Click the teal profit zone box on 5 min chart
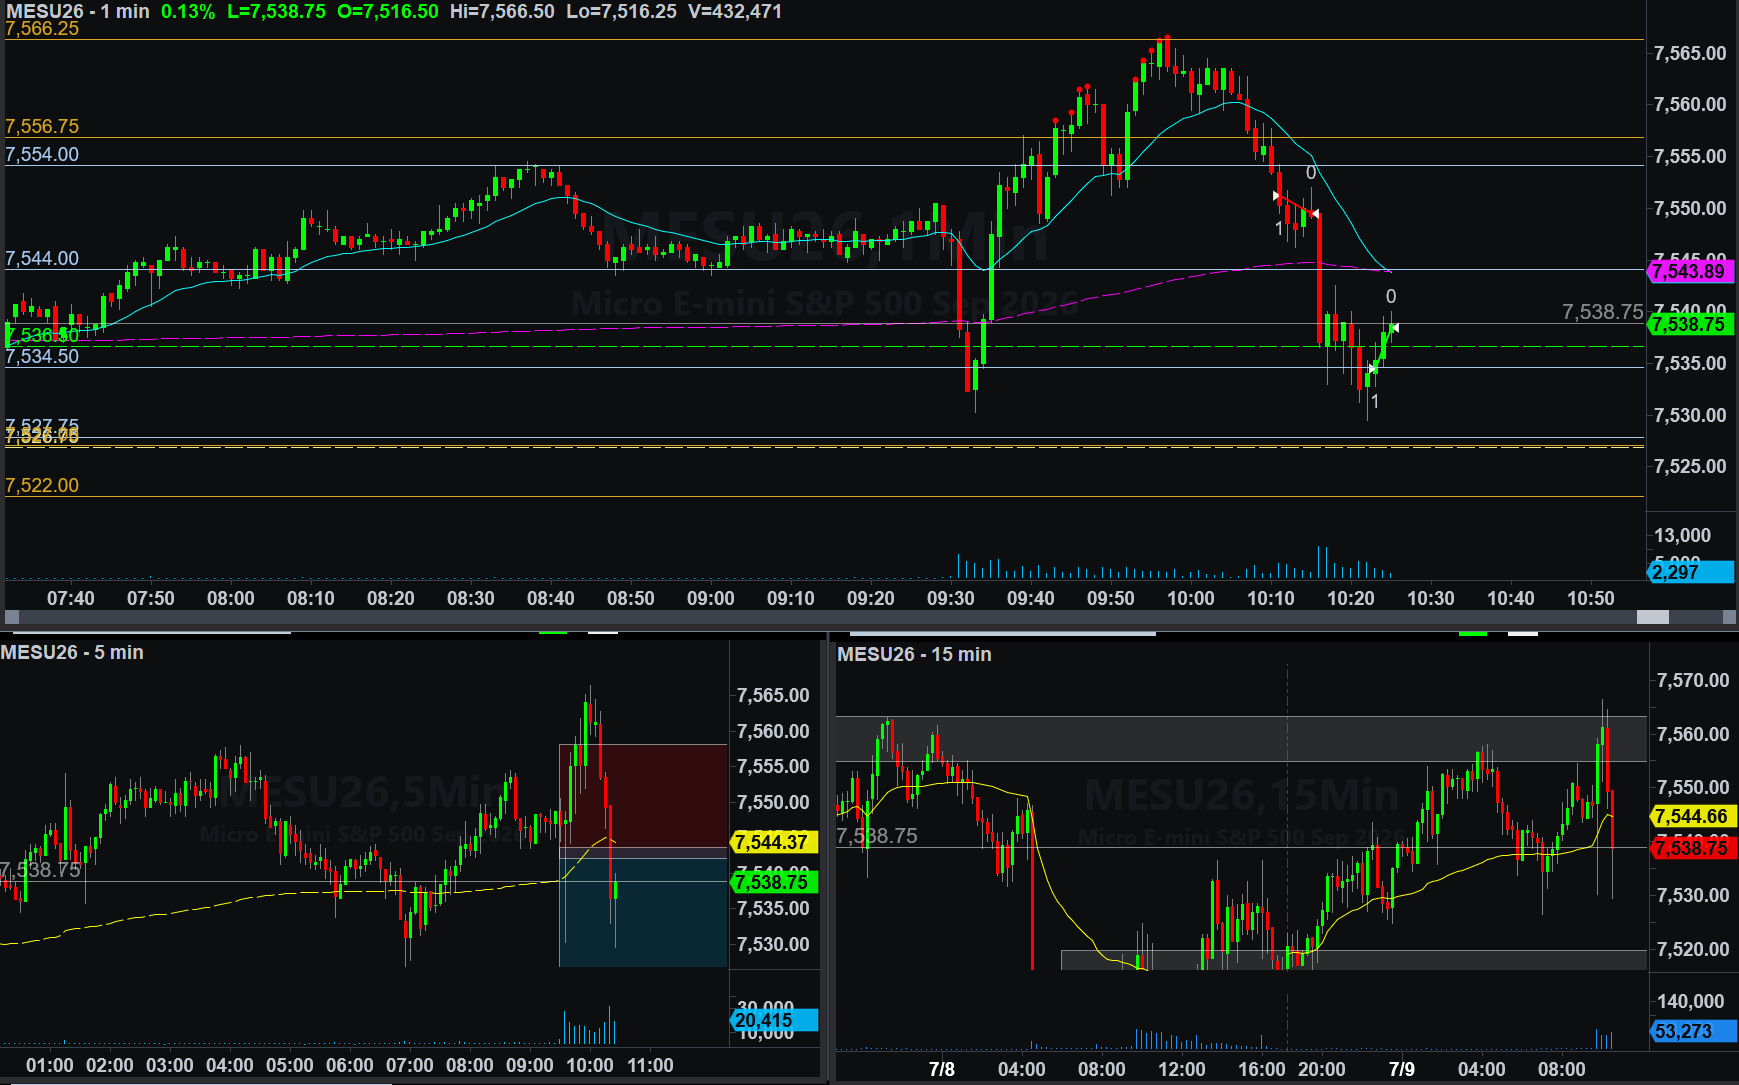Screen dimensions: 1739x1085 [x=643, y=912]
